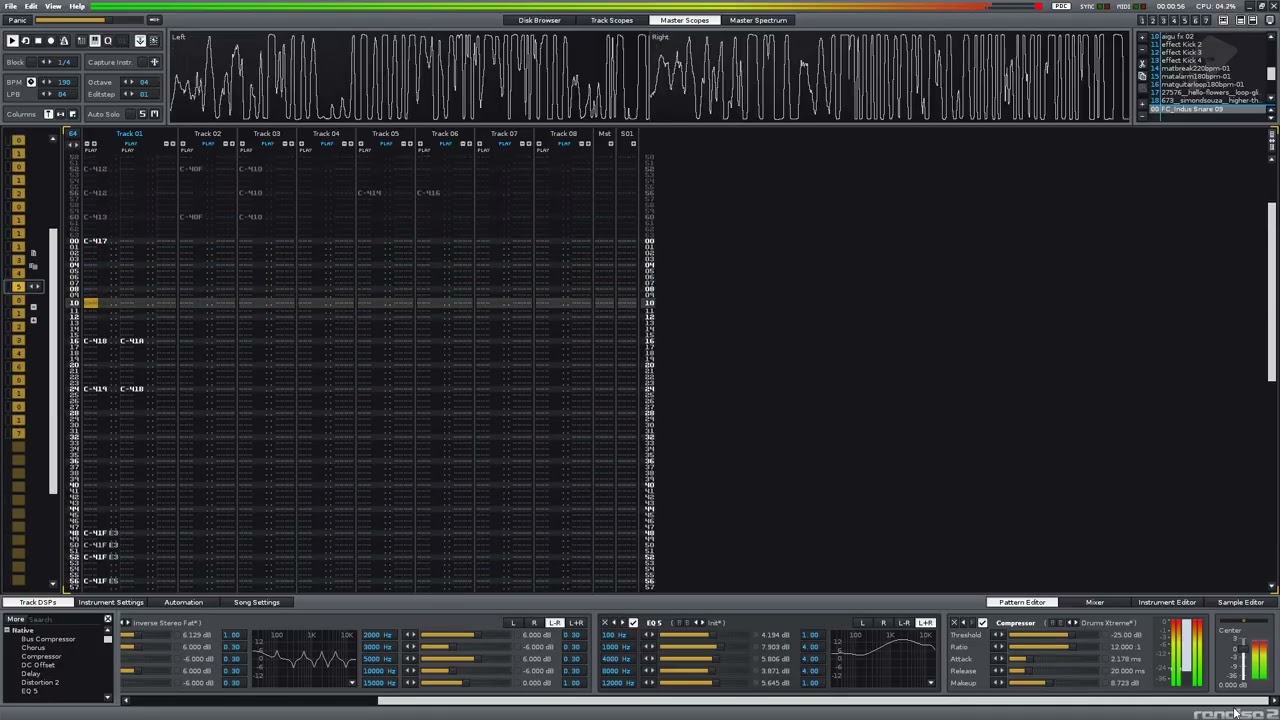This screenshot has height=720, width=1280.
Task: Select the Track 06 header
Action: coord(445,133)
